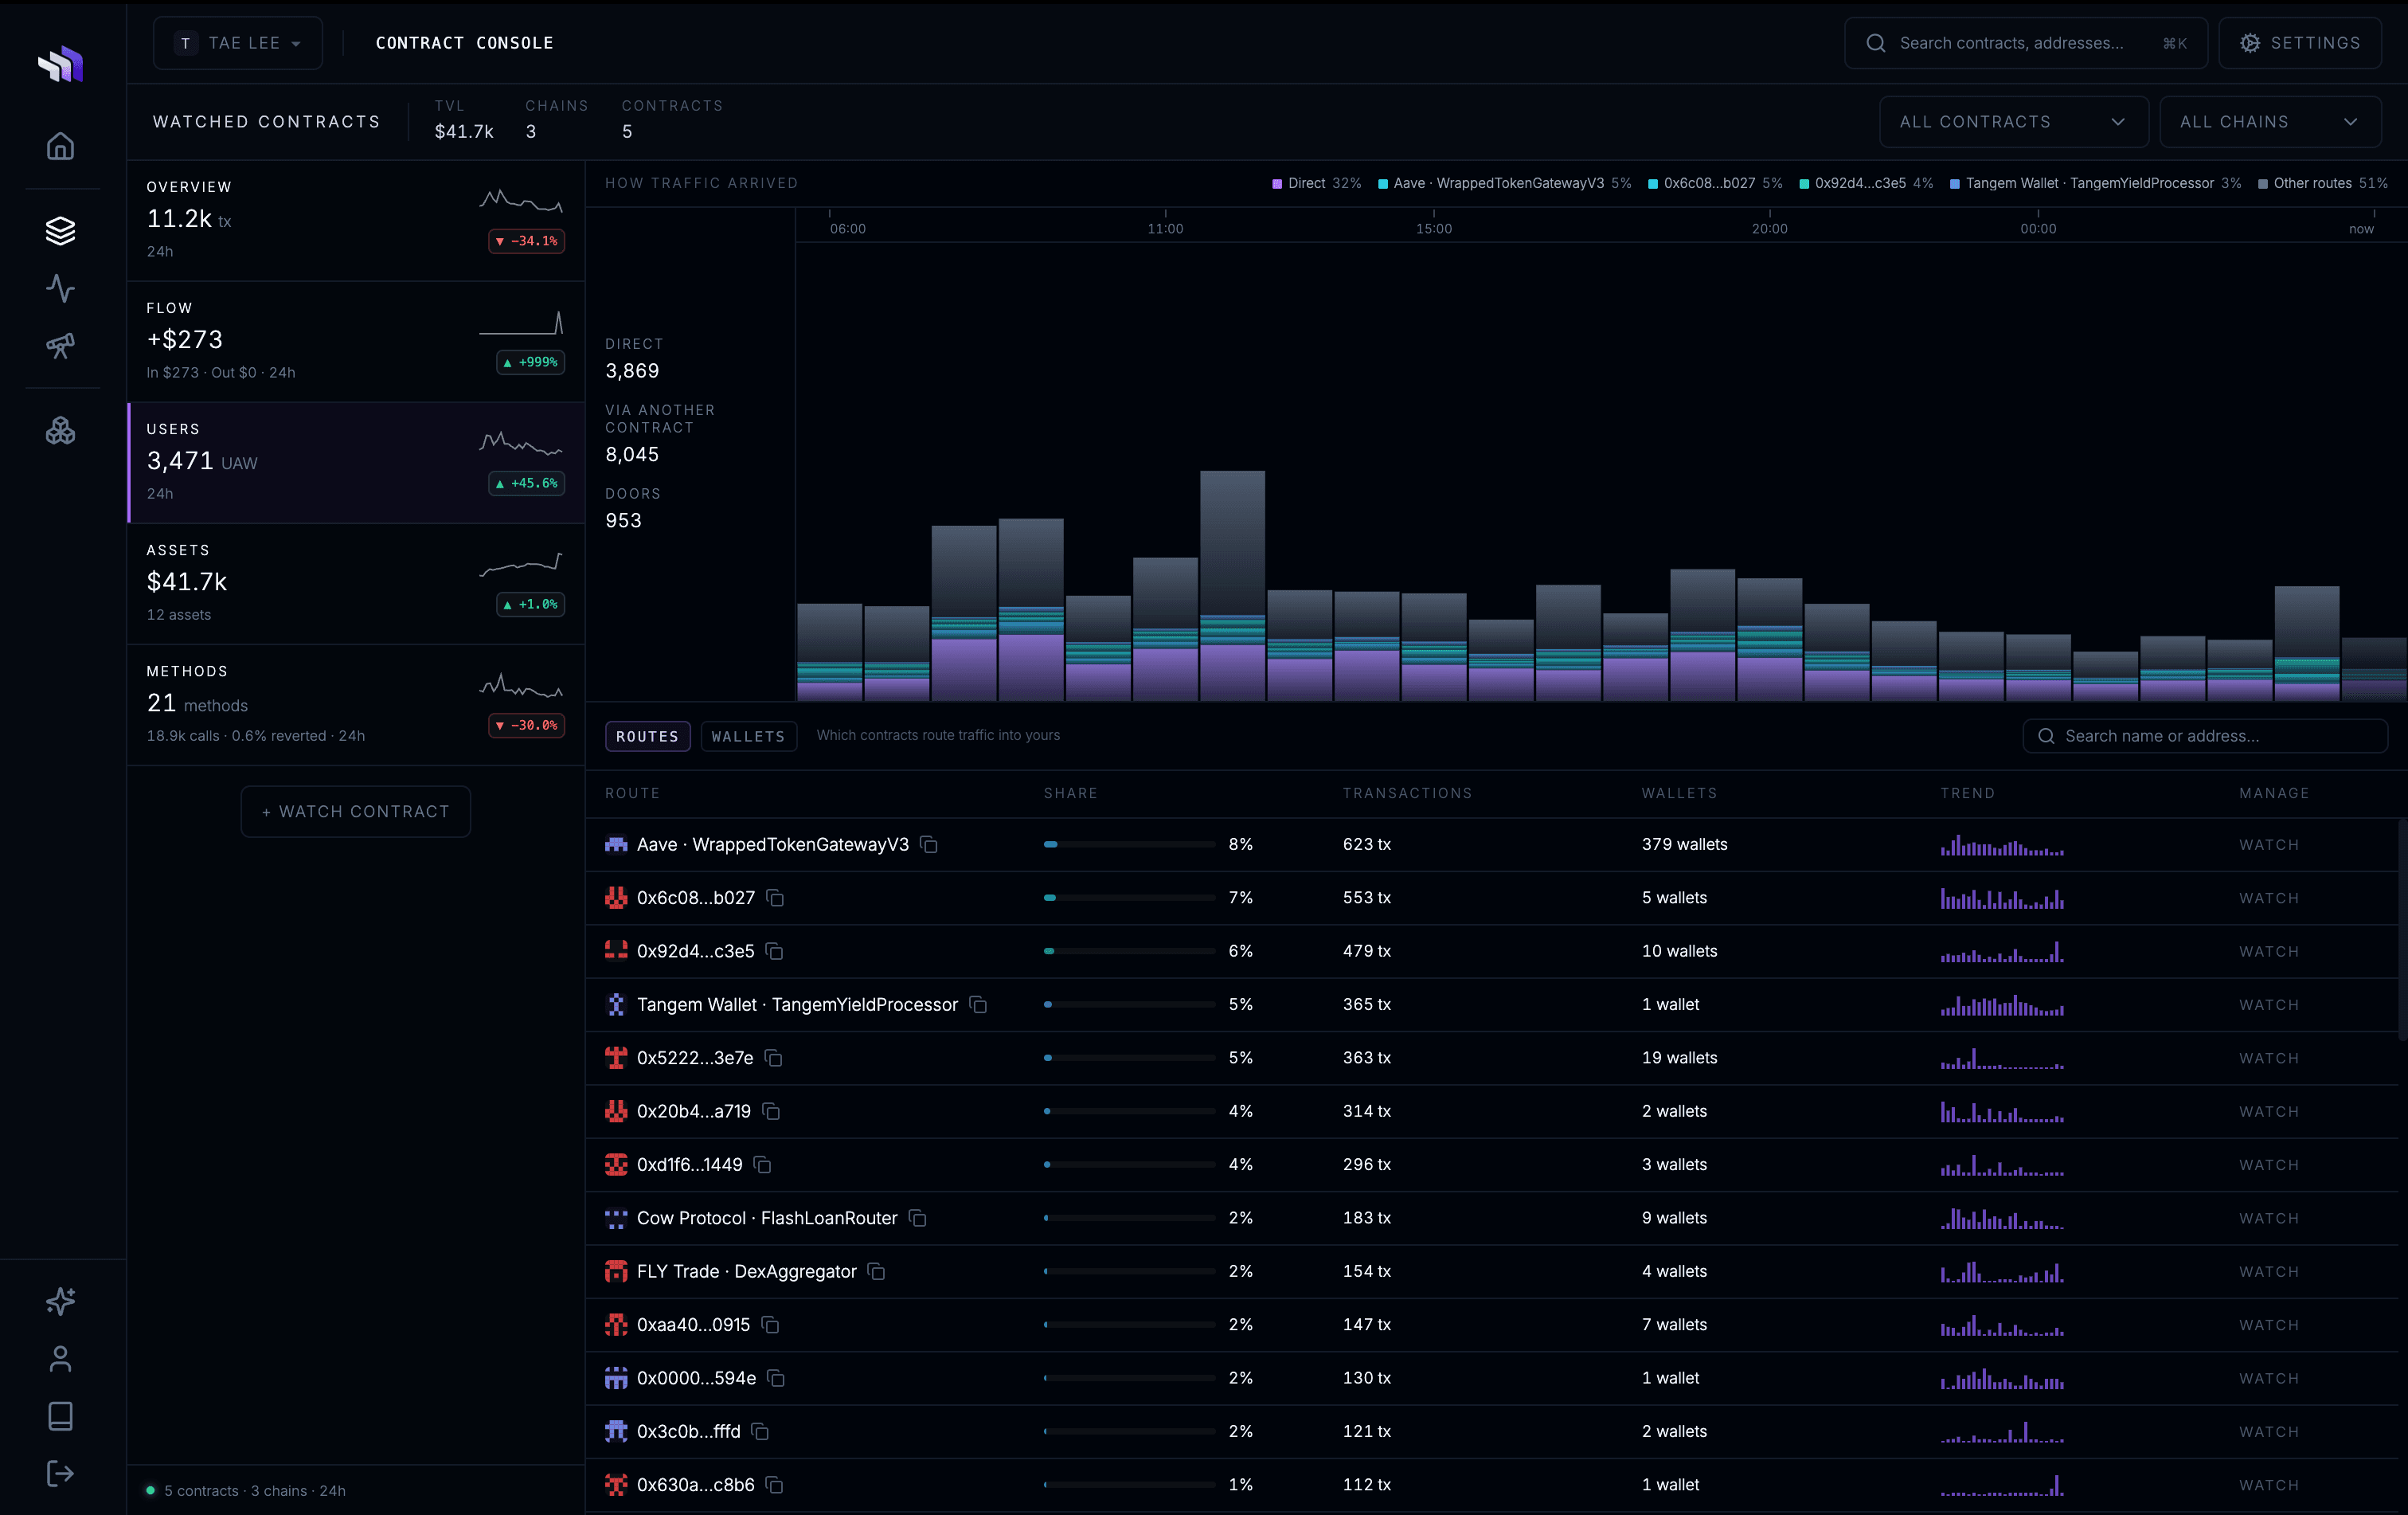Open the activity pulse icon in sidebar
This screenshot has width=2408, height=1515.
click(60, 288)
